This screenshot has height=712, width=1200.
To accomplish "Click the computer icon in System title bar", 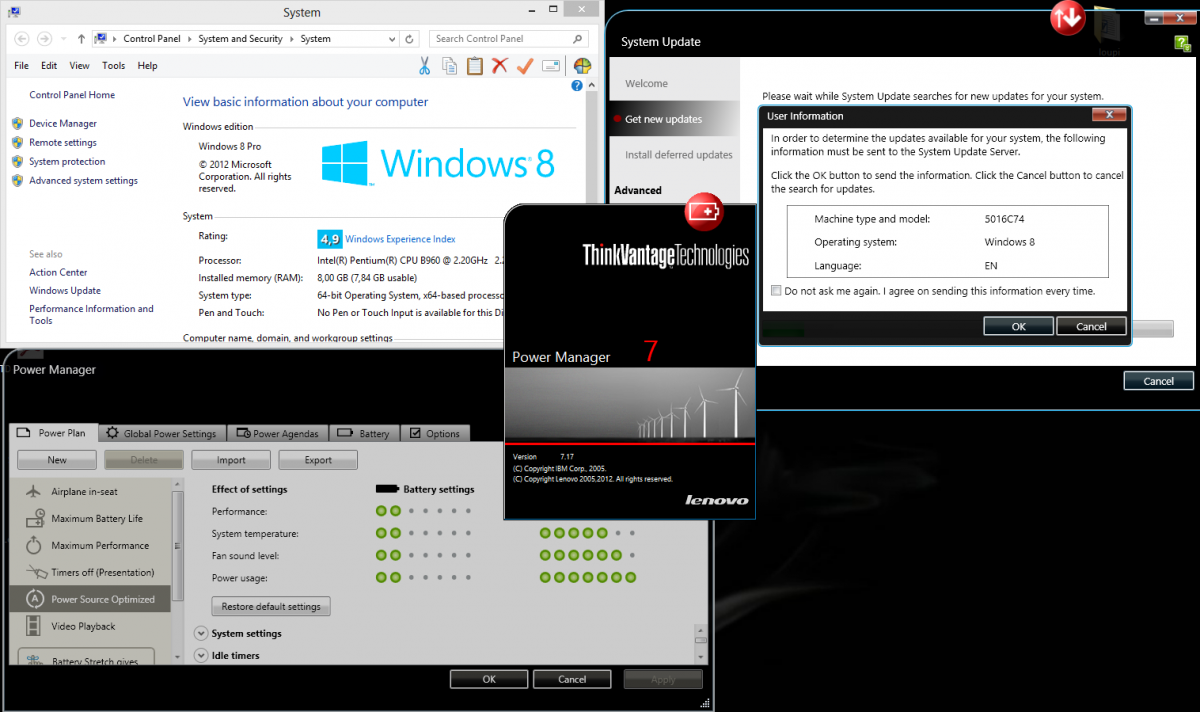I will [x=14, y=11].
